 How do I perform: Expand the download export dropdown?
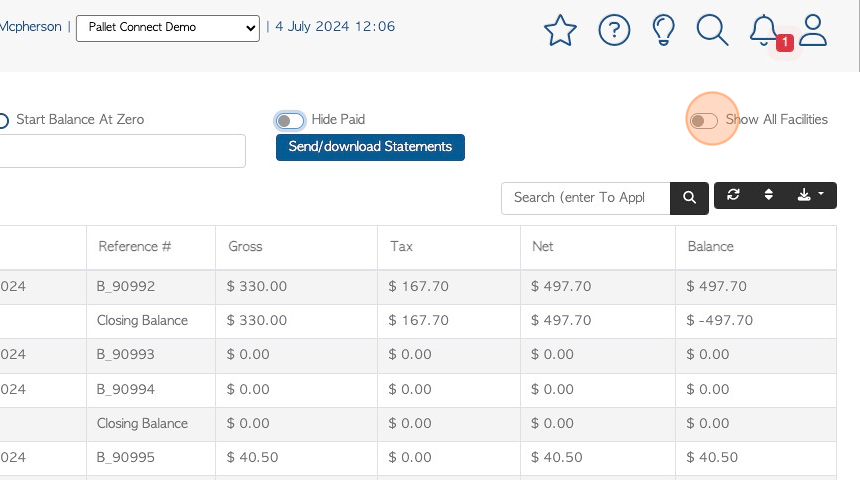(811, 195)
